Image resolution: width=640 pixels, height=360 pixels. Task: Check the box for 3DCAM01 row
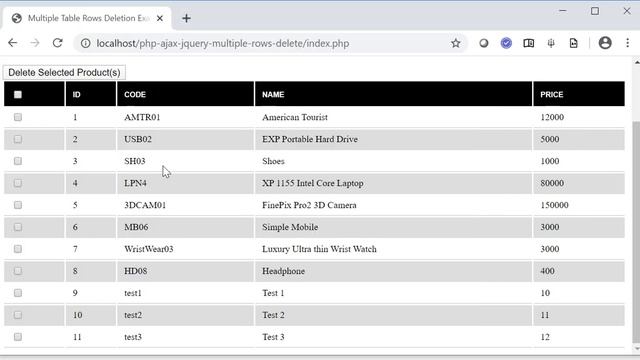tap(18, 205)
